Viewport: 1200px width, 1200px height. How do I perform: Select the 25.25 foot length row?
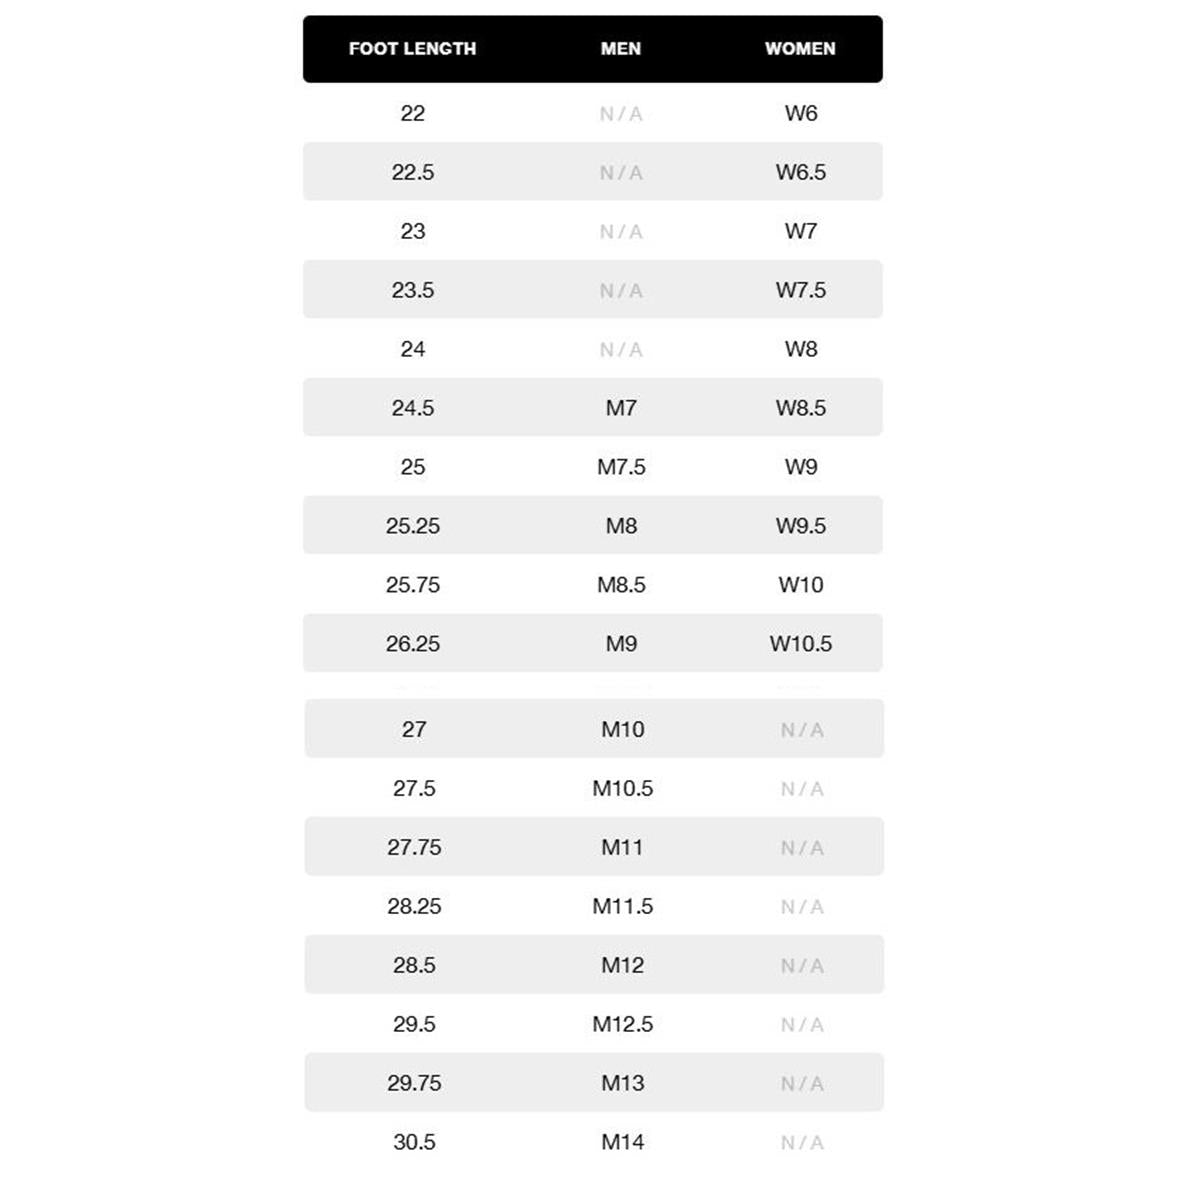[x=593, y=525]
